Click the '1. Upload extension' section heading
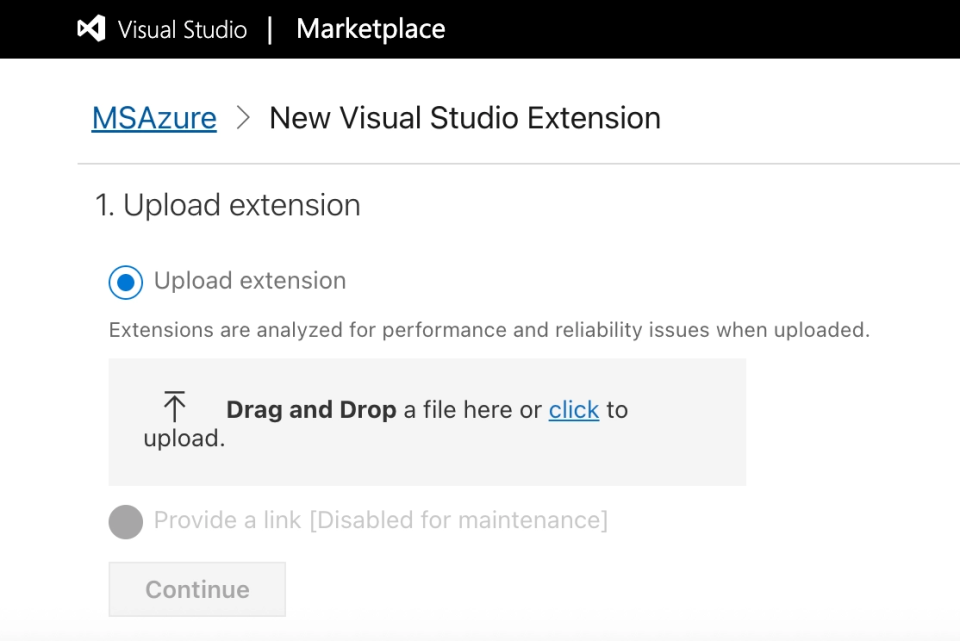The width and height of the screenshot is (960, 641). [x=228, y=205]
